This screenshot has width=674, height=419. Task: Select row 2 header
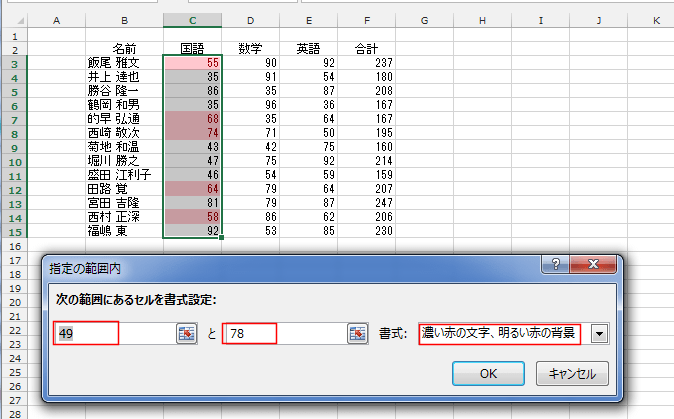click(x=15, y=50)
